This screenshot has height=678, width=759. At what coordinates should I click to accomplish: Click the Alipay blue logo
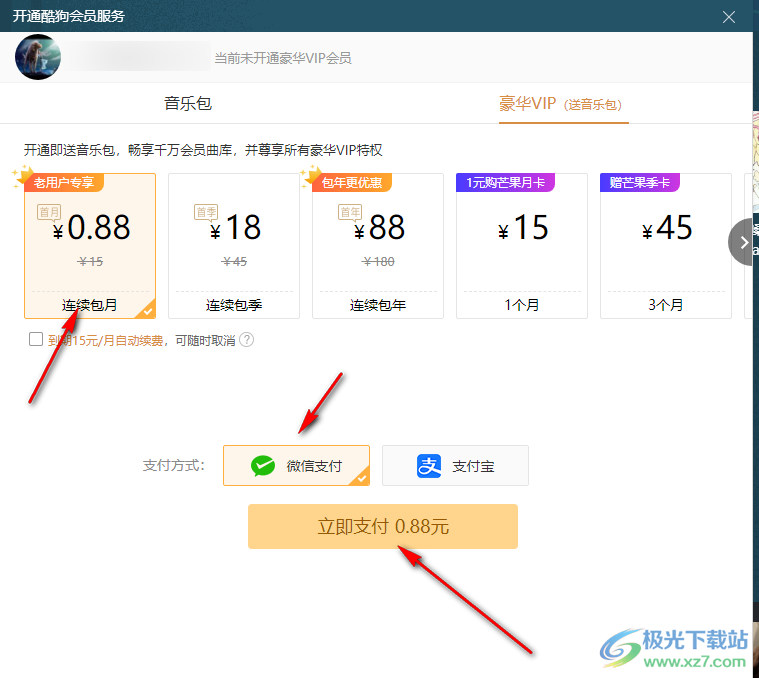[429, 466]
